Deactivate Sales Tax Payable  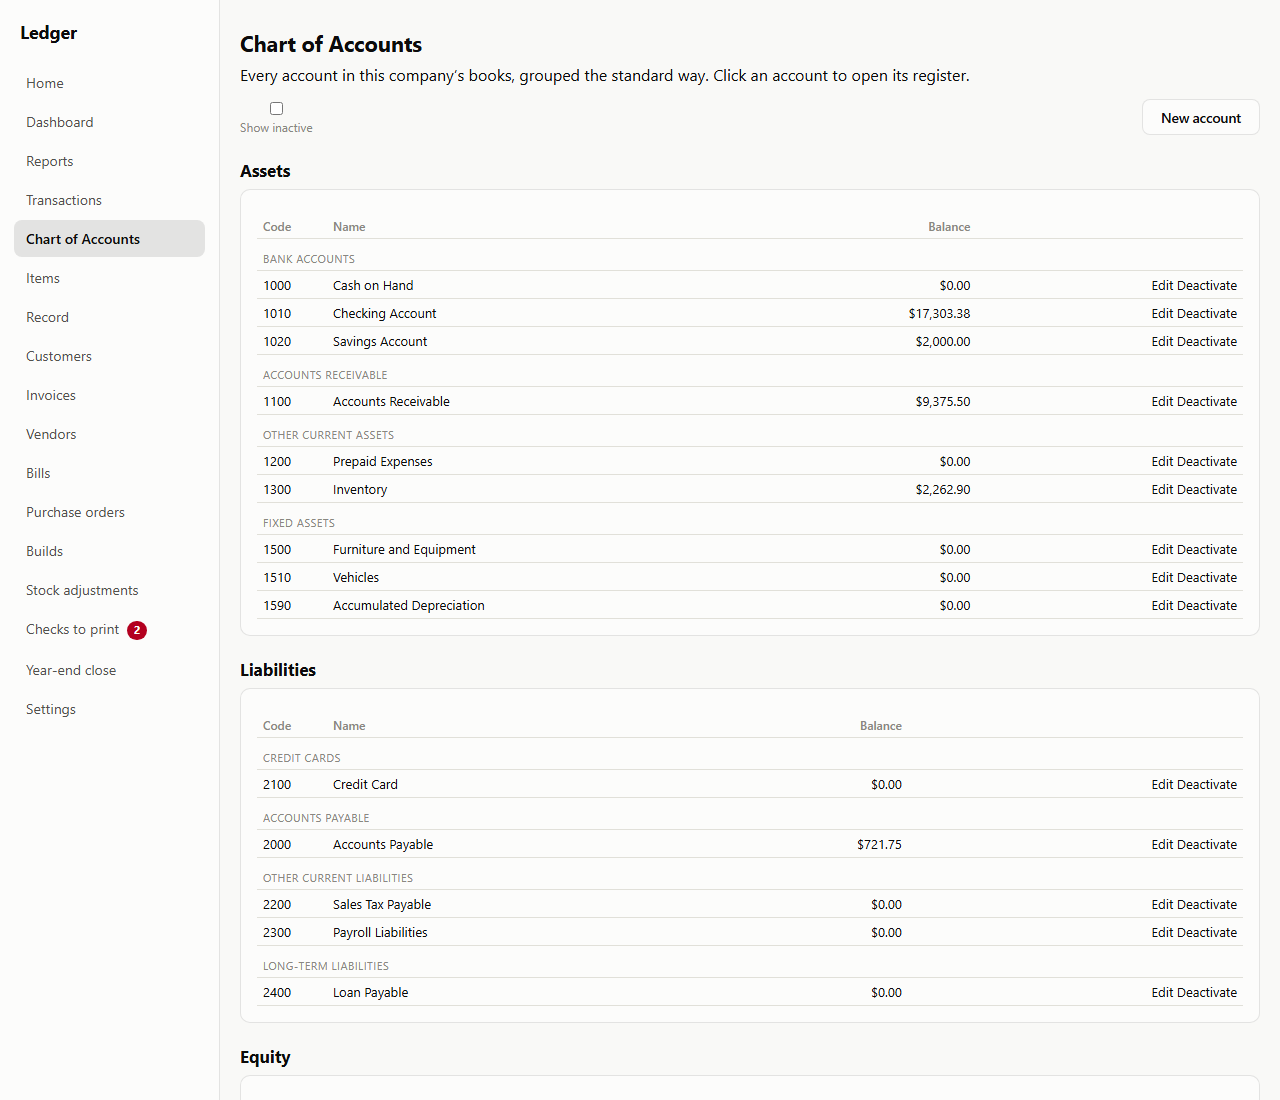1207,904
